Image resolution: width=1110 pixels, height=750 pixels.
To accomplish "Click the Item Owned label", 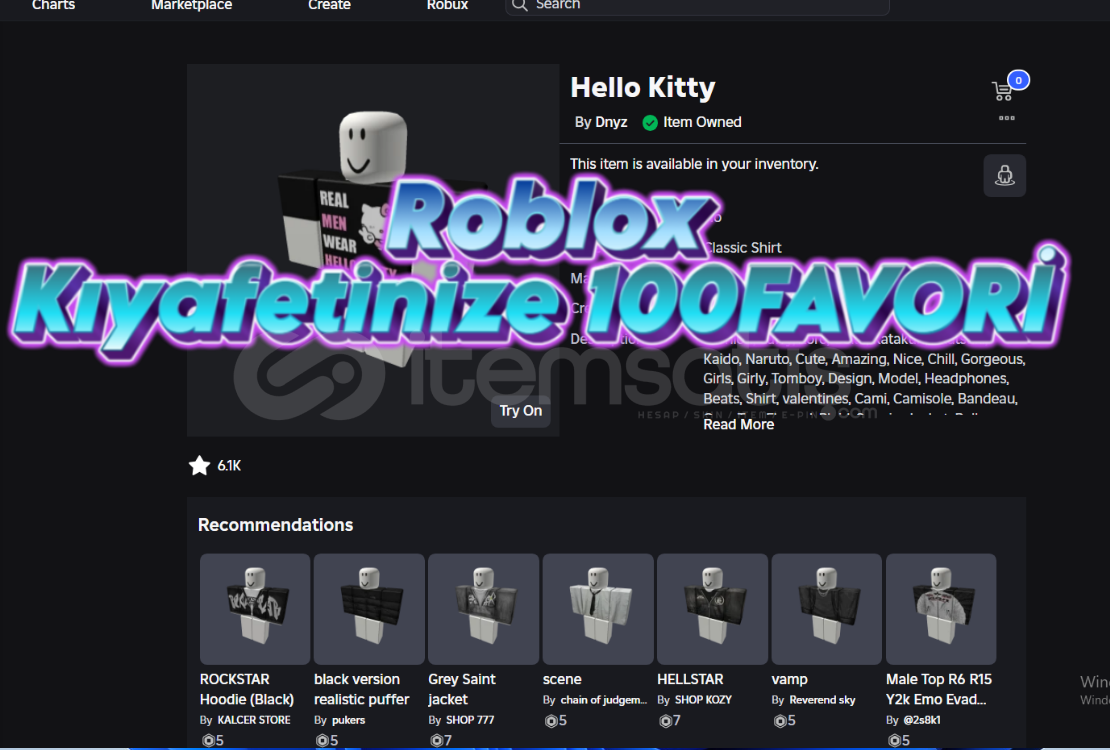I will pyautogui.click(x=702, y=123).
